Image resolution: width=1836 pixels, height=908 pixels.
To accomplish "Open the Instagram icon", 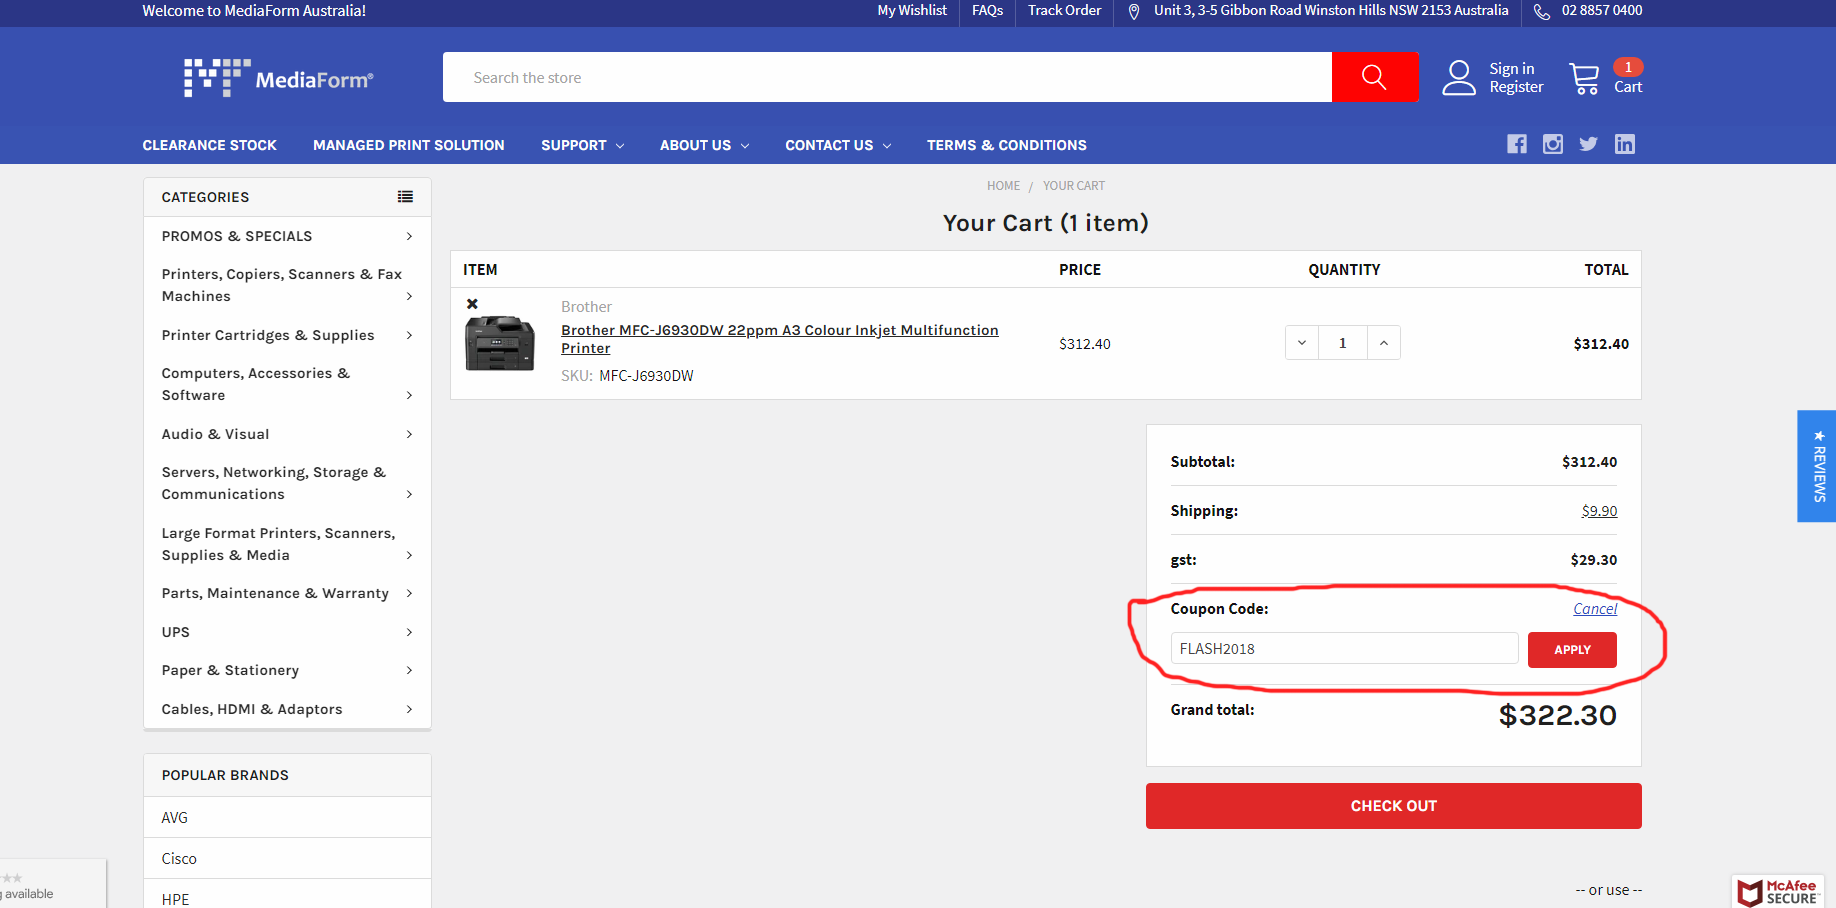I will (1553, 144).
